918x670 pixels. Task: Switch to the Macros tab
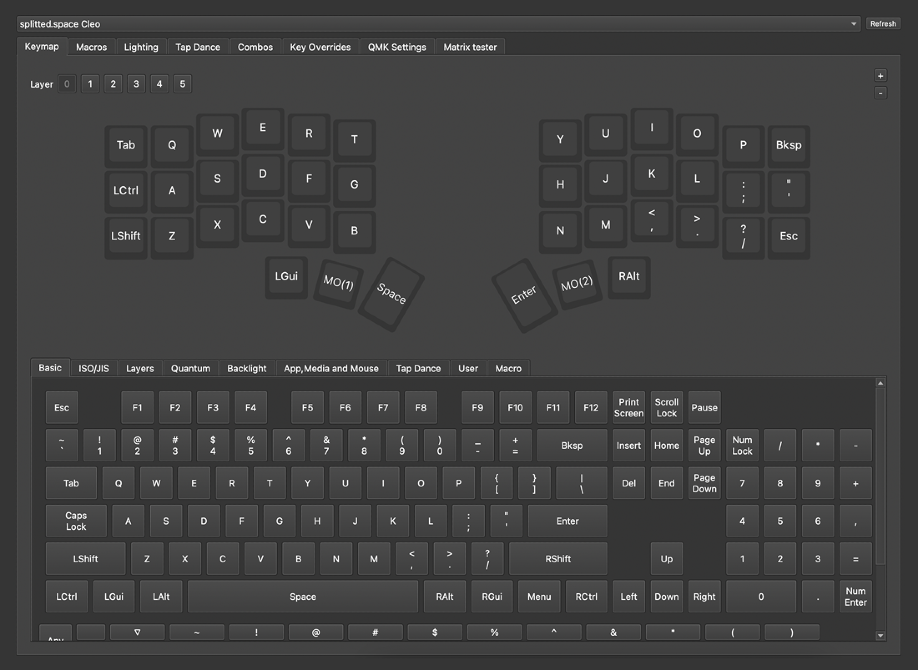point(91,47)
